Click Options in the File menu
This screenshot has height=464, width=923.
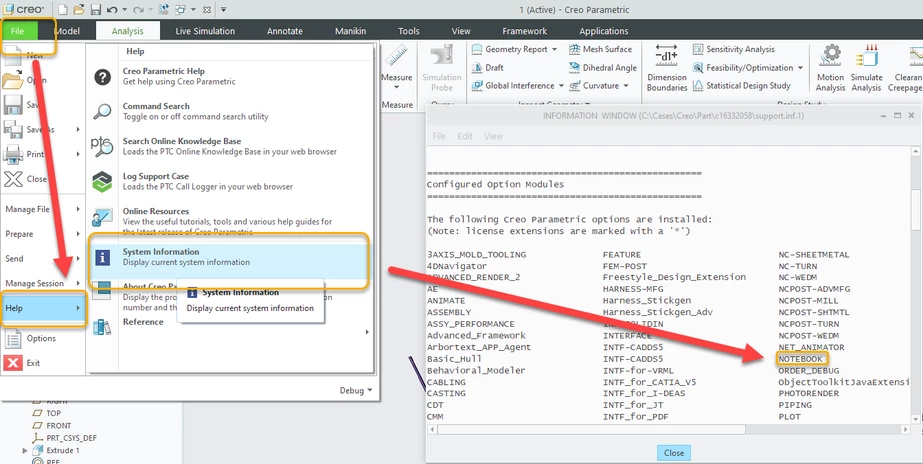43,339
